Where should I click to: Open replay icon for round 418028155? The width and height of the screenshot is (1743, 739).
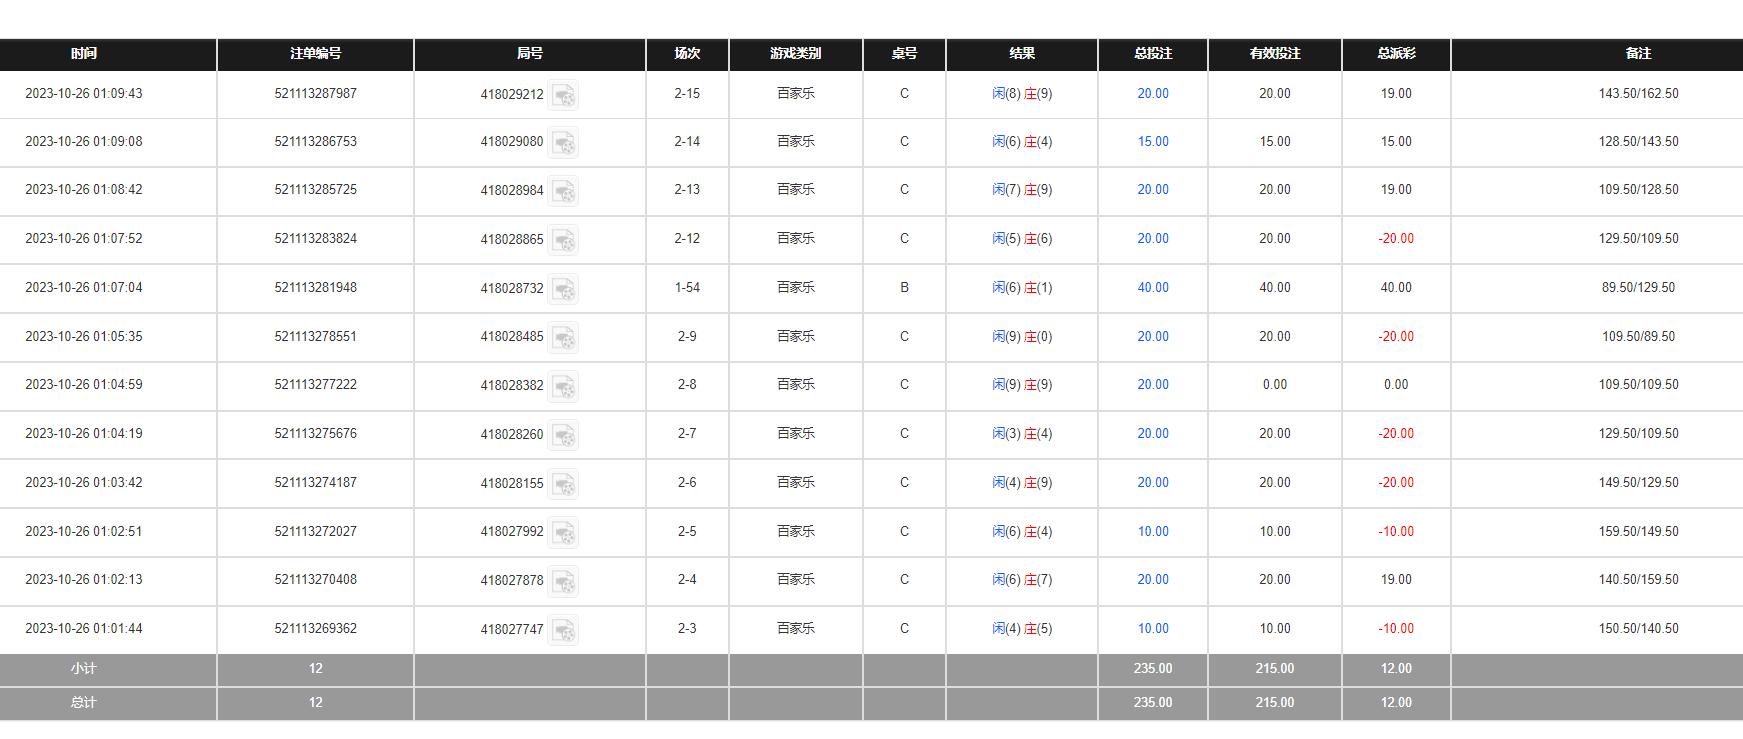(564, 484)
